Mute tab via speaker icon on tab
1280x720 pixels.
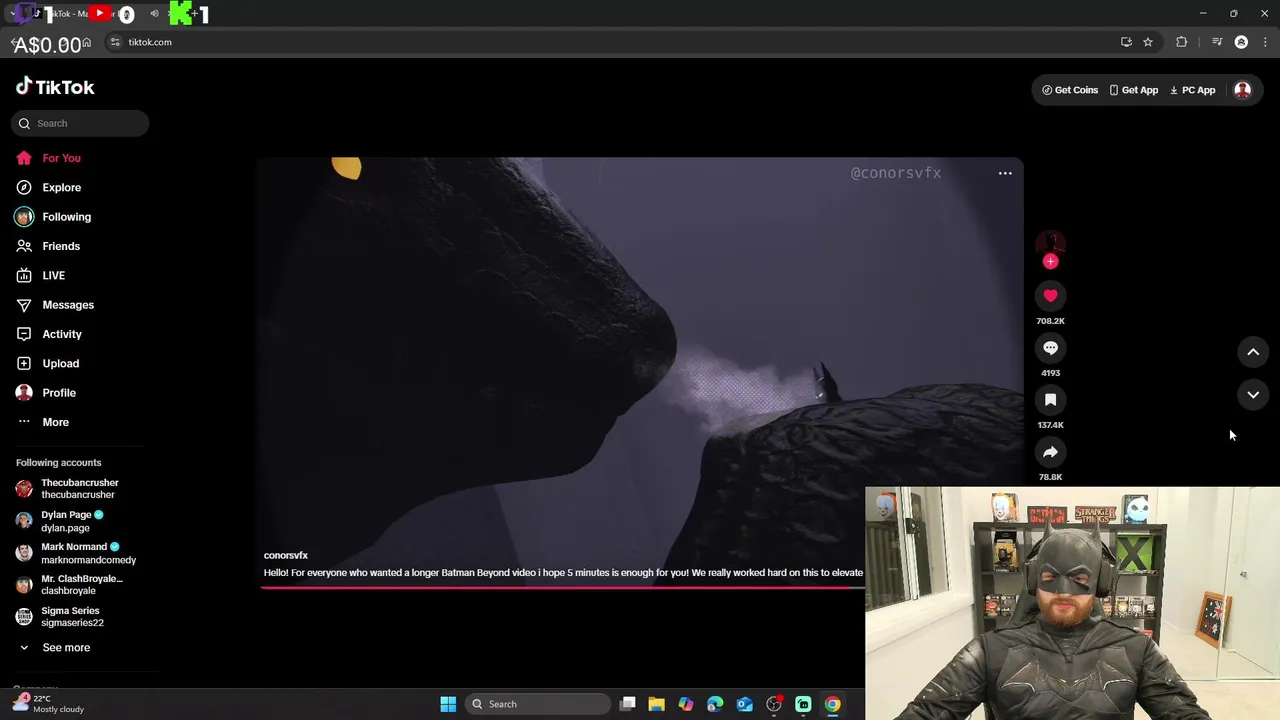(154, 14)
